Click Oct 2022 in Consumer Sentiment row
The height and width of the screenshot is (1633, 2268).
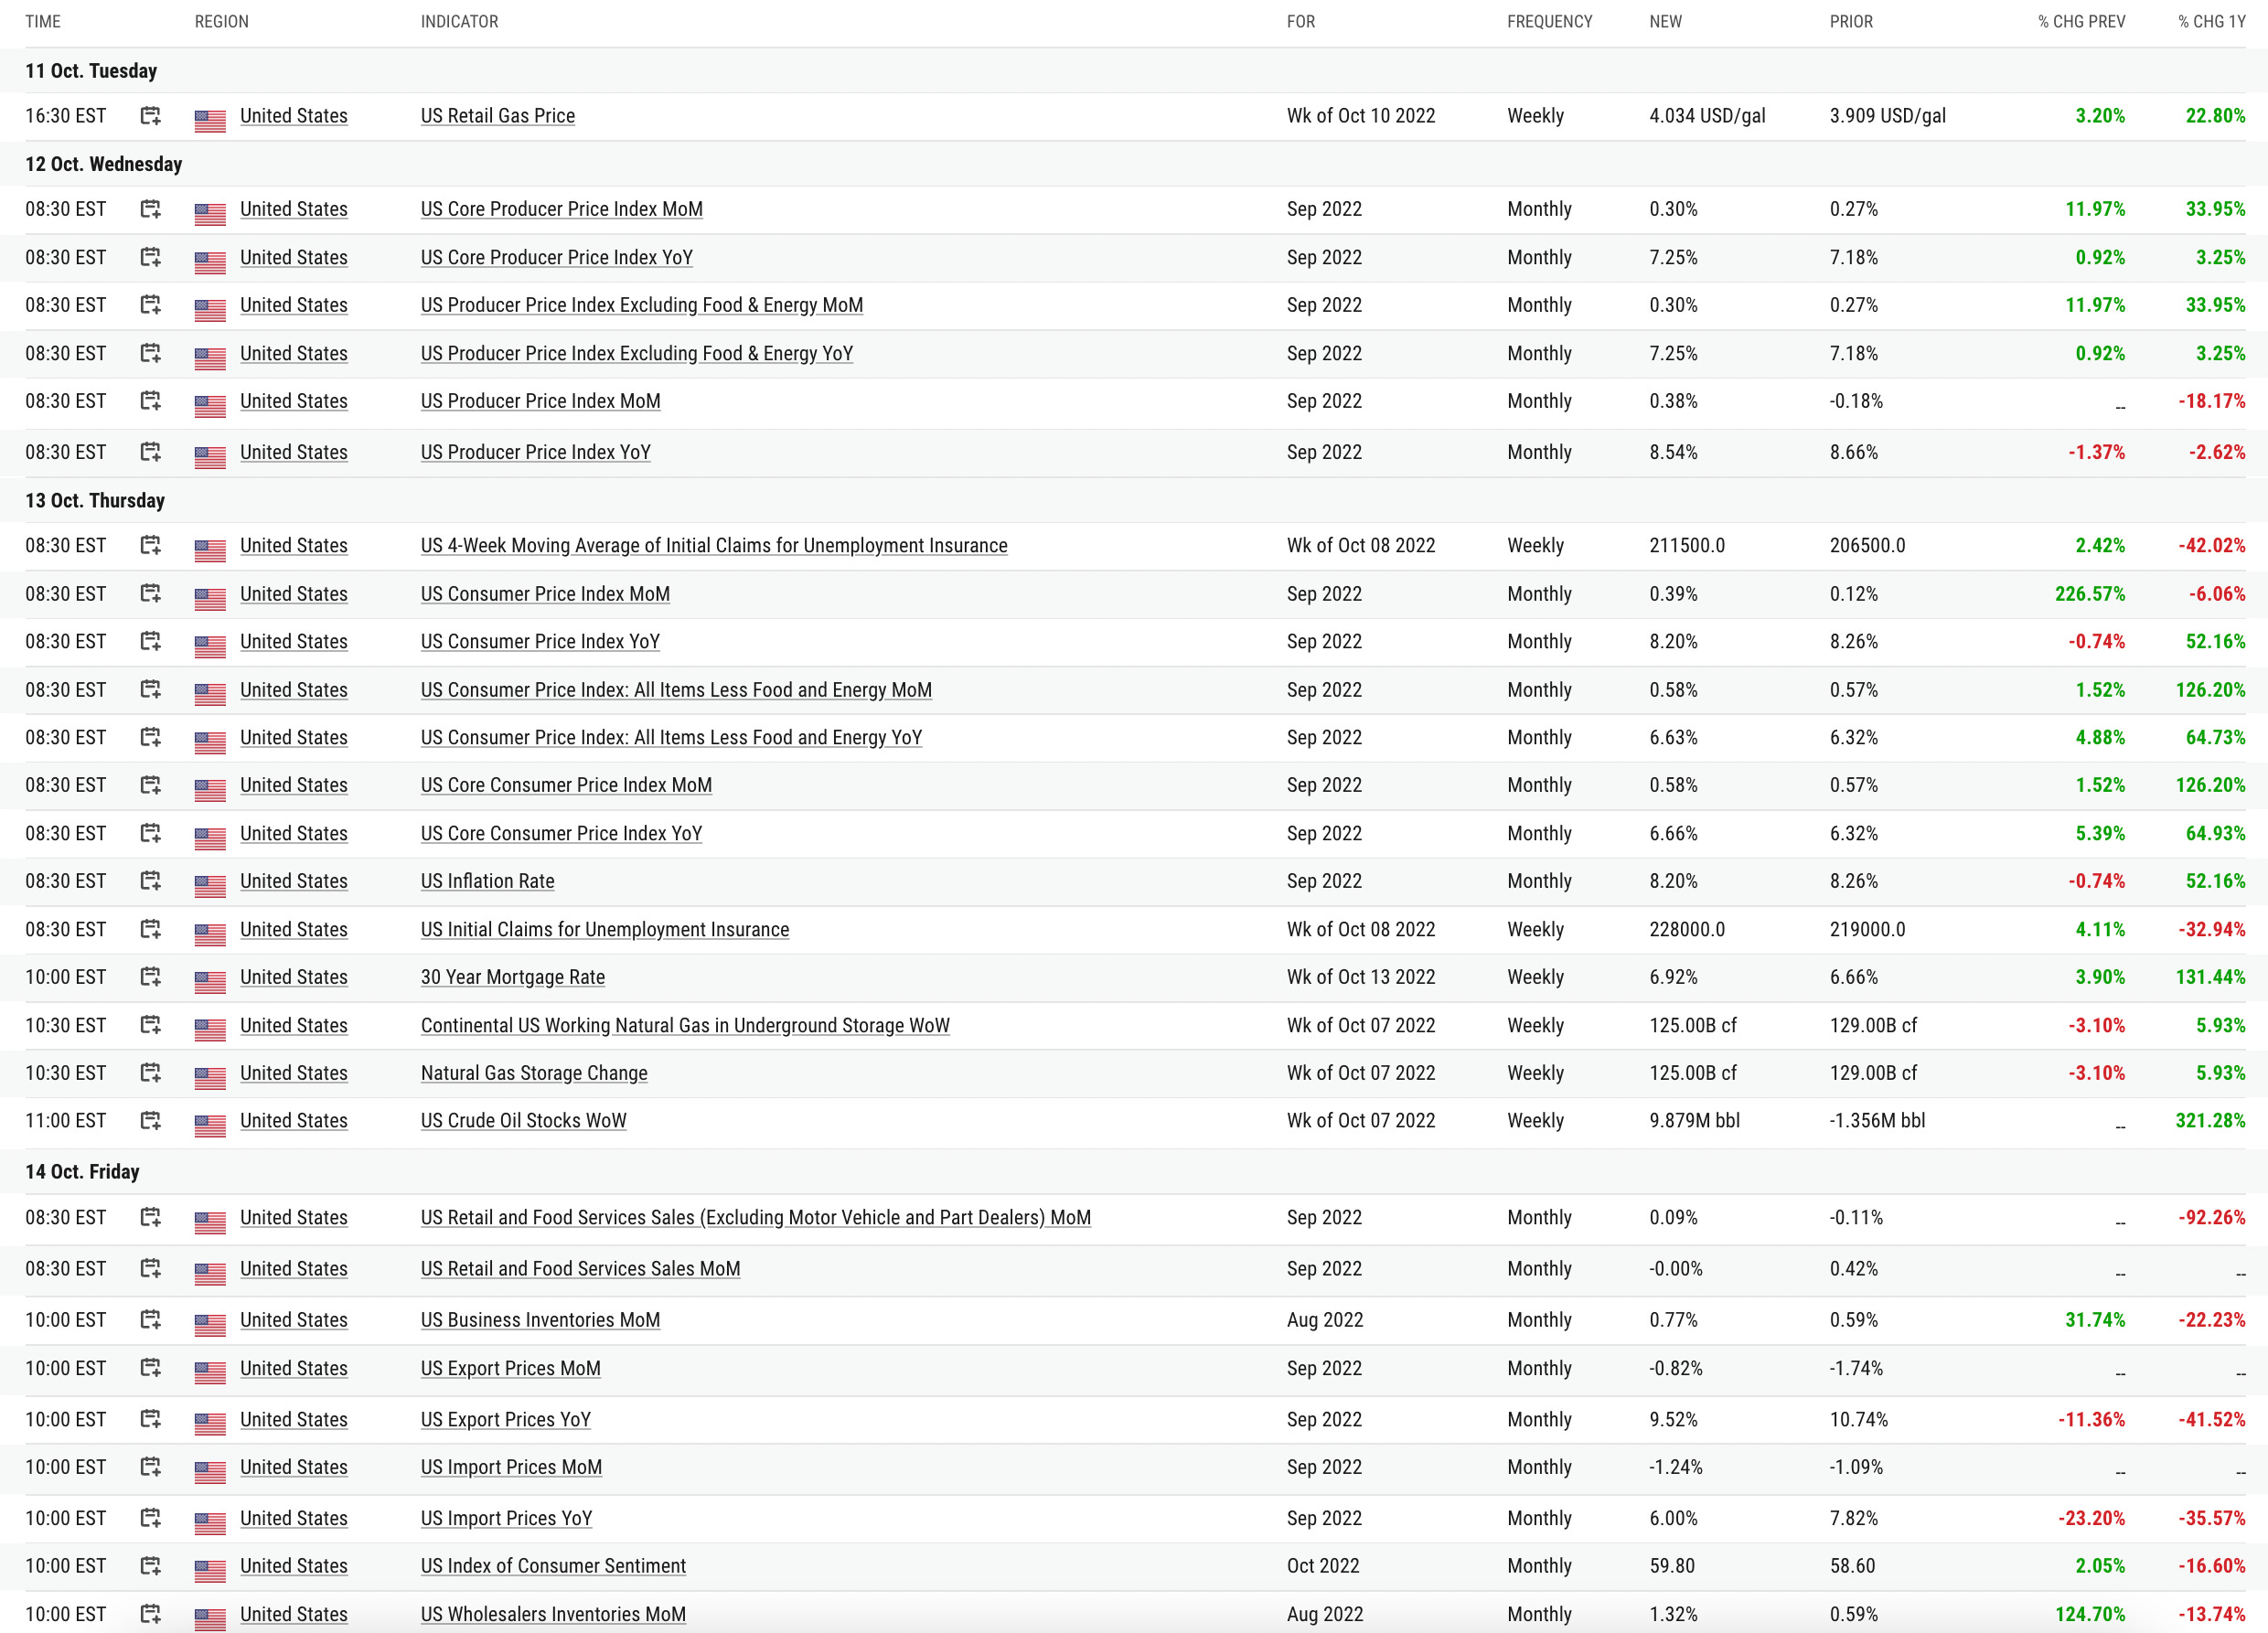click(x=1323, y=1566)
